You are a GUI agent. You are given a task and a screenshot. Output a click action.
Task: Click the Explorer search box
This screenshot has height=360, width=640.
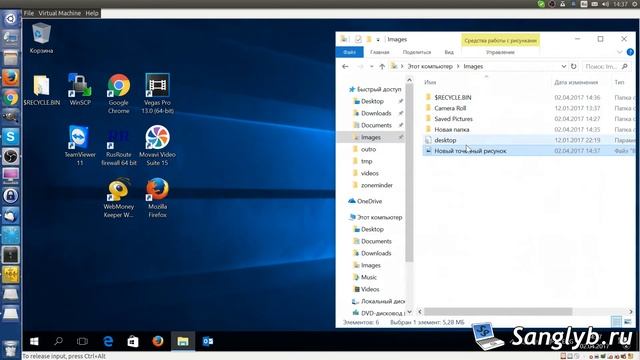pyautogui.click(x=606, y=66)
